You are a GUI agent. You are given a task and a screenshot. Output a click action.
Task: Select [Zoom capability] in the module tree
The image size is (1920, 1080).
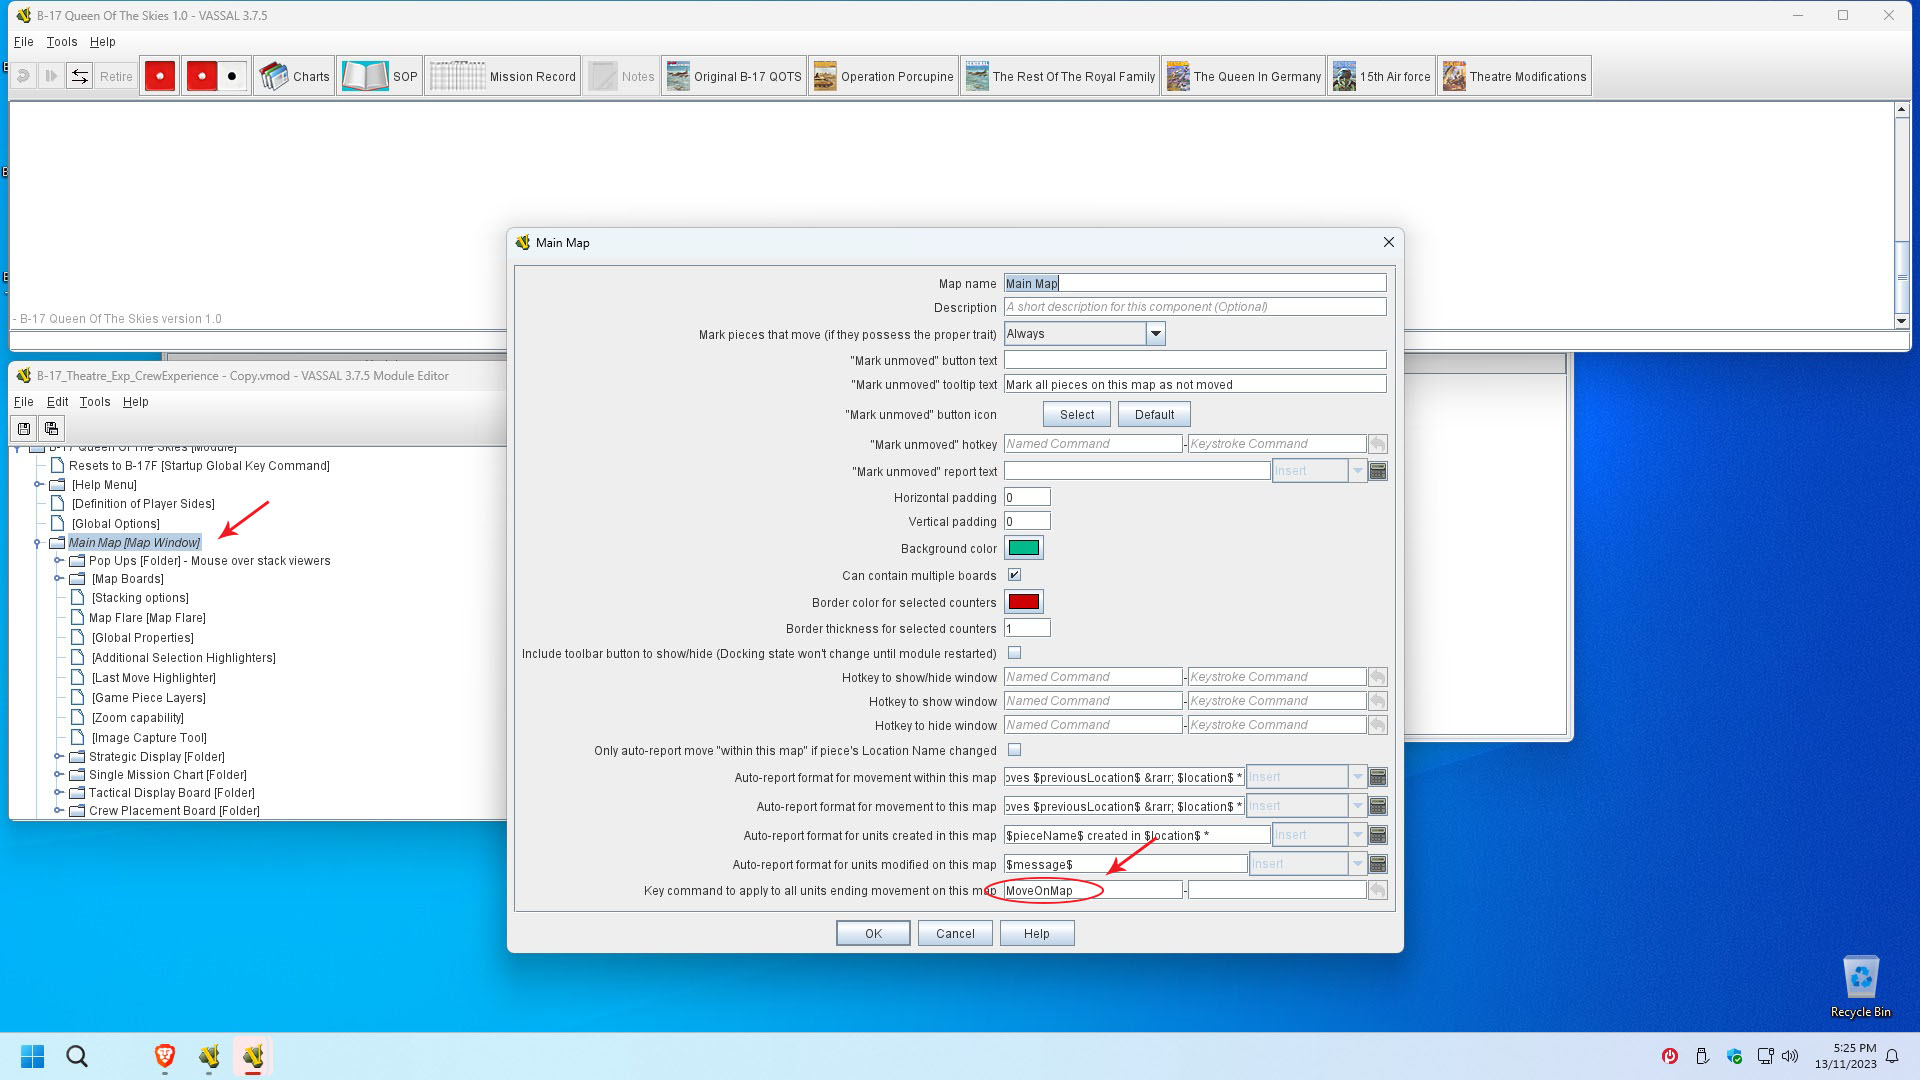[137, 718]
